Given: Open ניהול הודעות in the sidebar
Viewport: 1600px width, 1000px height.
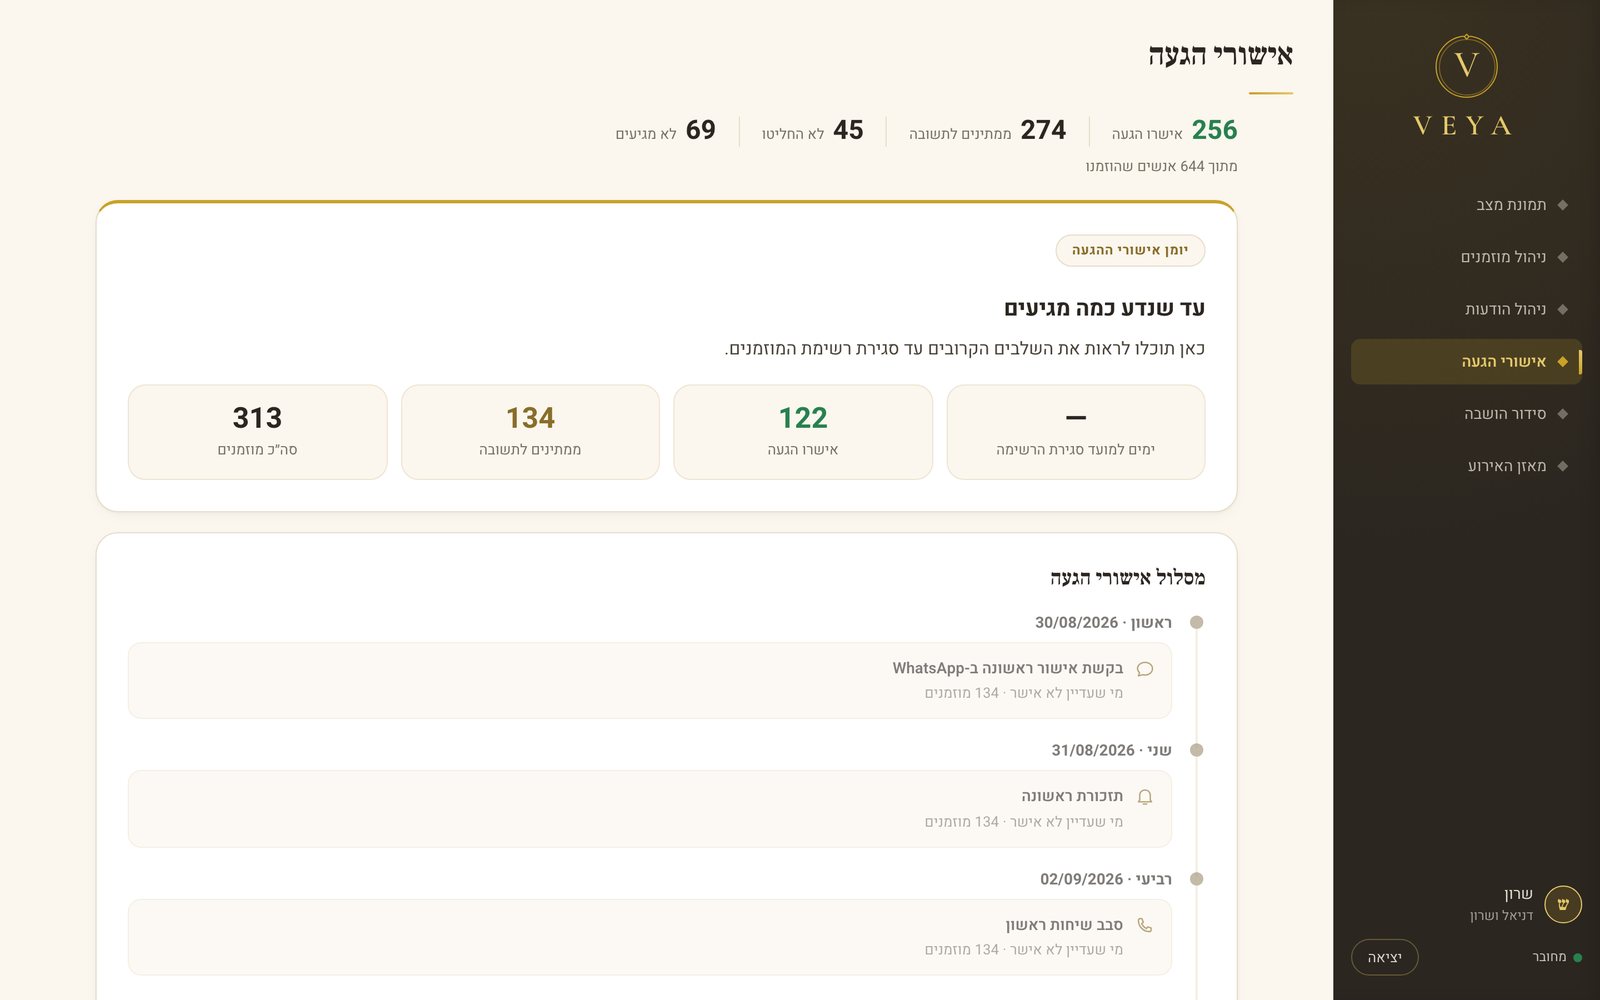Looking at the screenshot, I should 1466,309.
